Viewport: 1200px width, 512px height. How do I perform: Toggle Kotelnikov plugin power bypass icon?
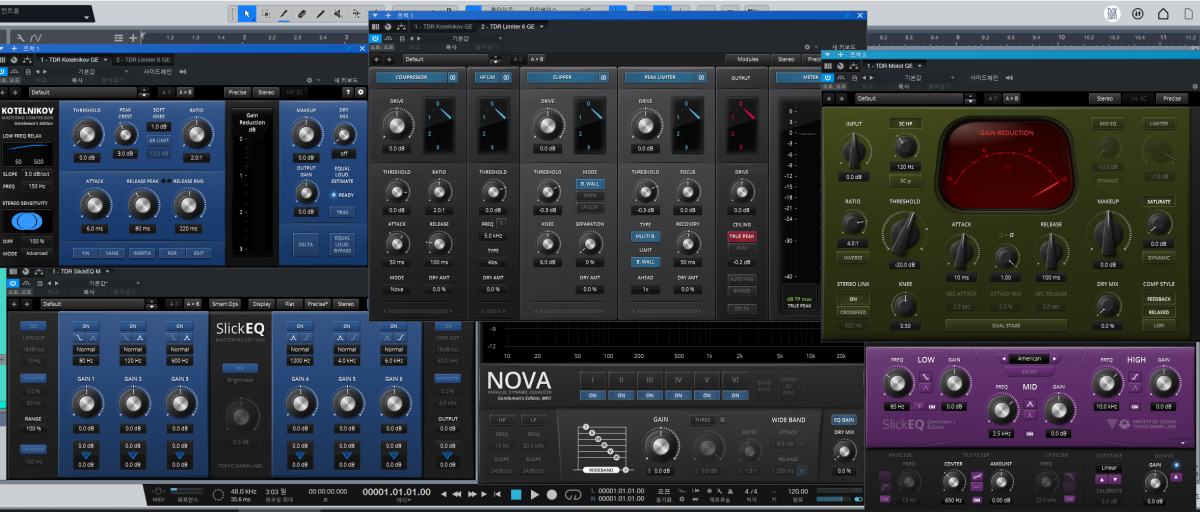3,71
